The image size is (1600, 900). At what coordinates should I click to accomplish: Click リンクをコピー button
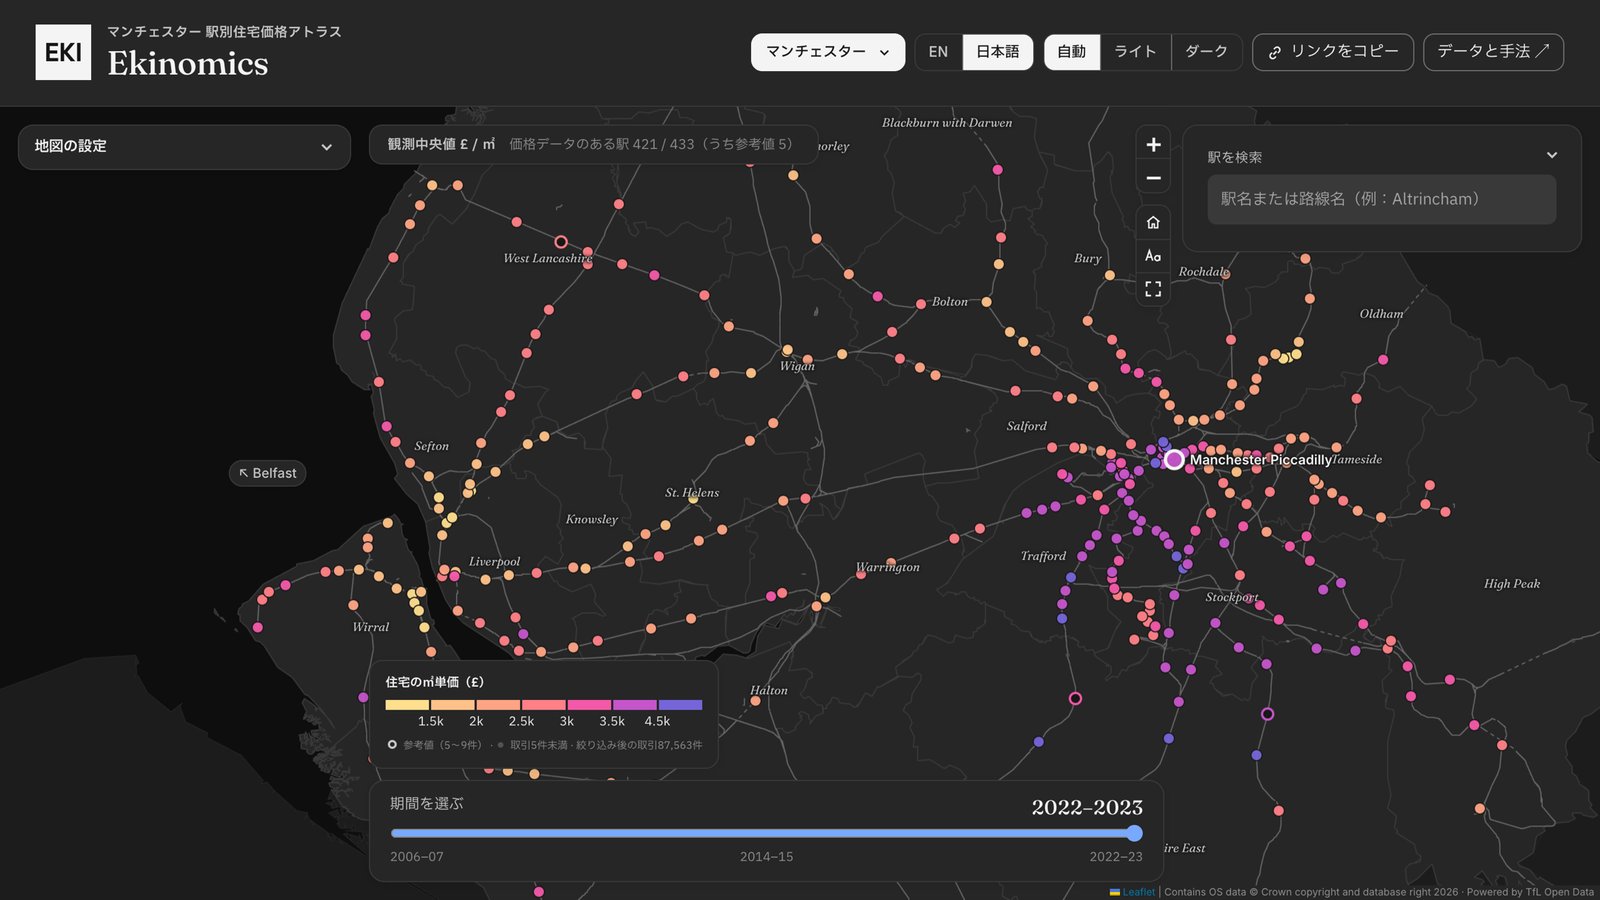click(x=1333, y=52)
